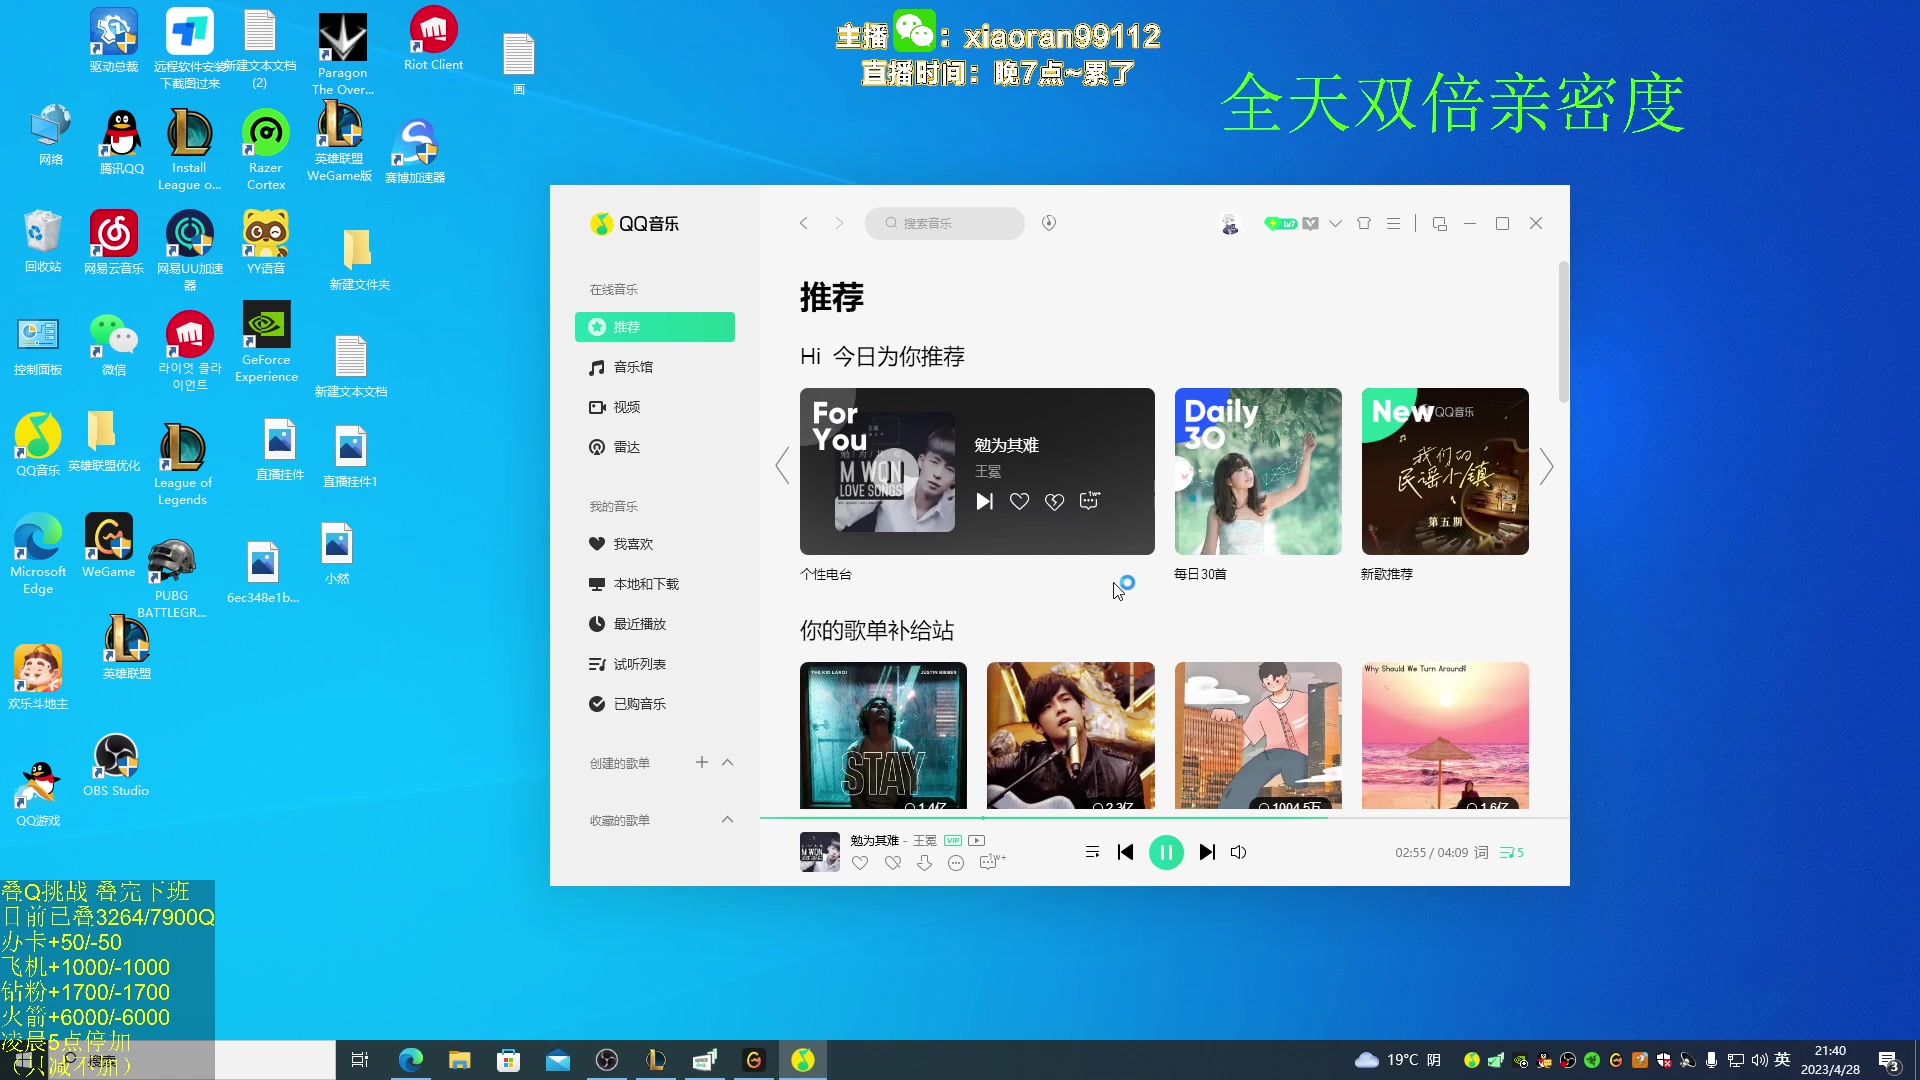Switch to mini player mode icon
The width and height of the screenshot is (1920, 1080).
pyautogui.click(x=1439, y=223)
